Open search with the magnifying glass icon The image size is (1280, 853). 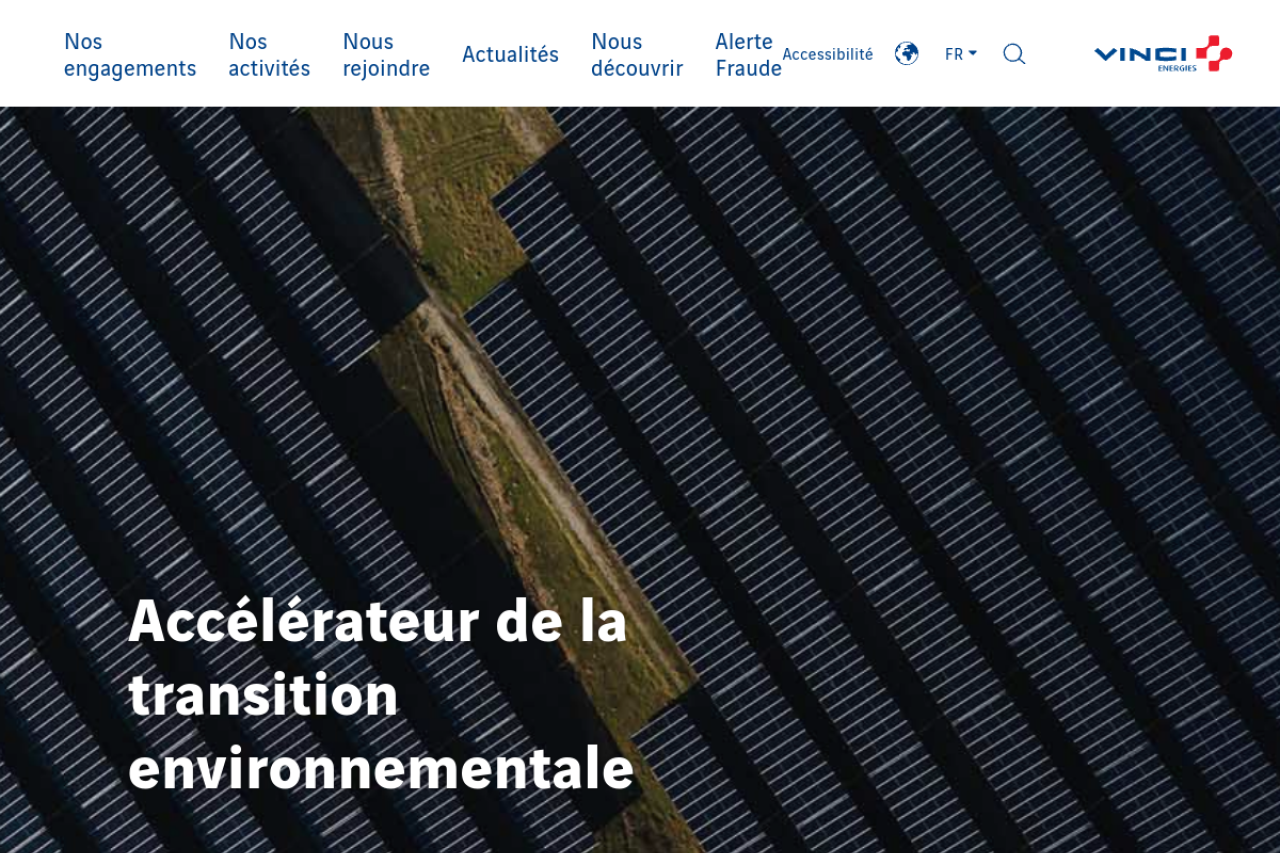1014,54
